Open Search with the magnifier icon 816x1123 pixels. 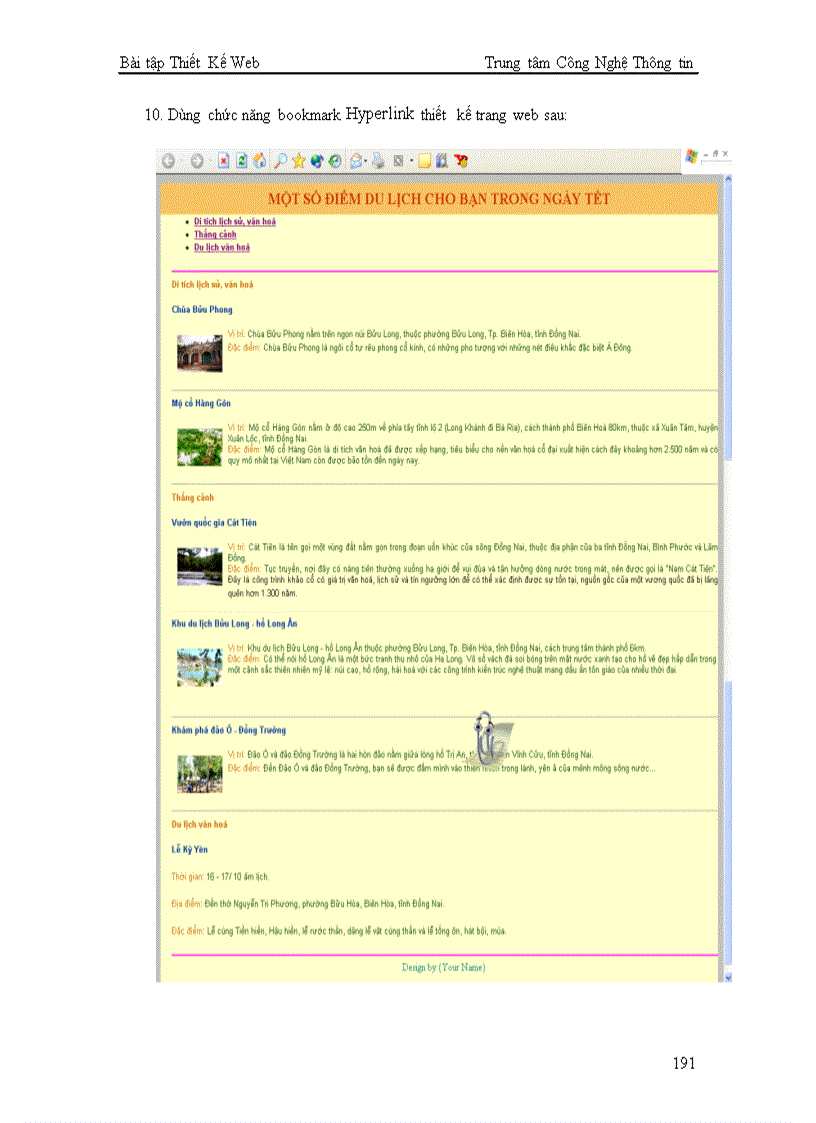(x=279, y=160)
